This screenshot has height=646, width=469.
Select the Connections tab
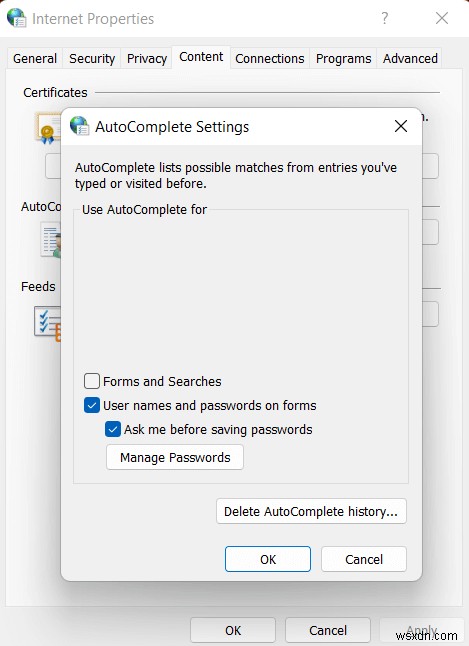click(270, 59)
